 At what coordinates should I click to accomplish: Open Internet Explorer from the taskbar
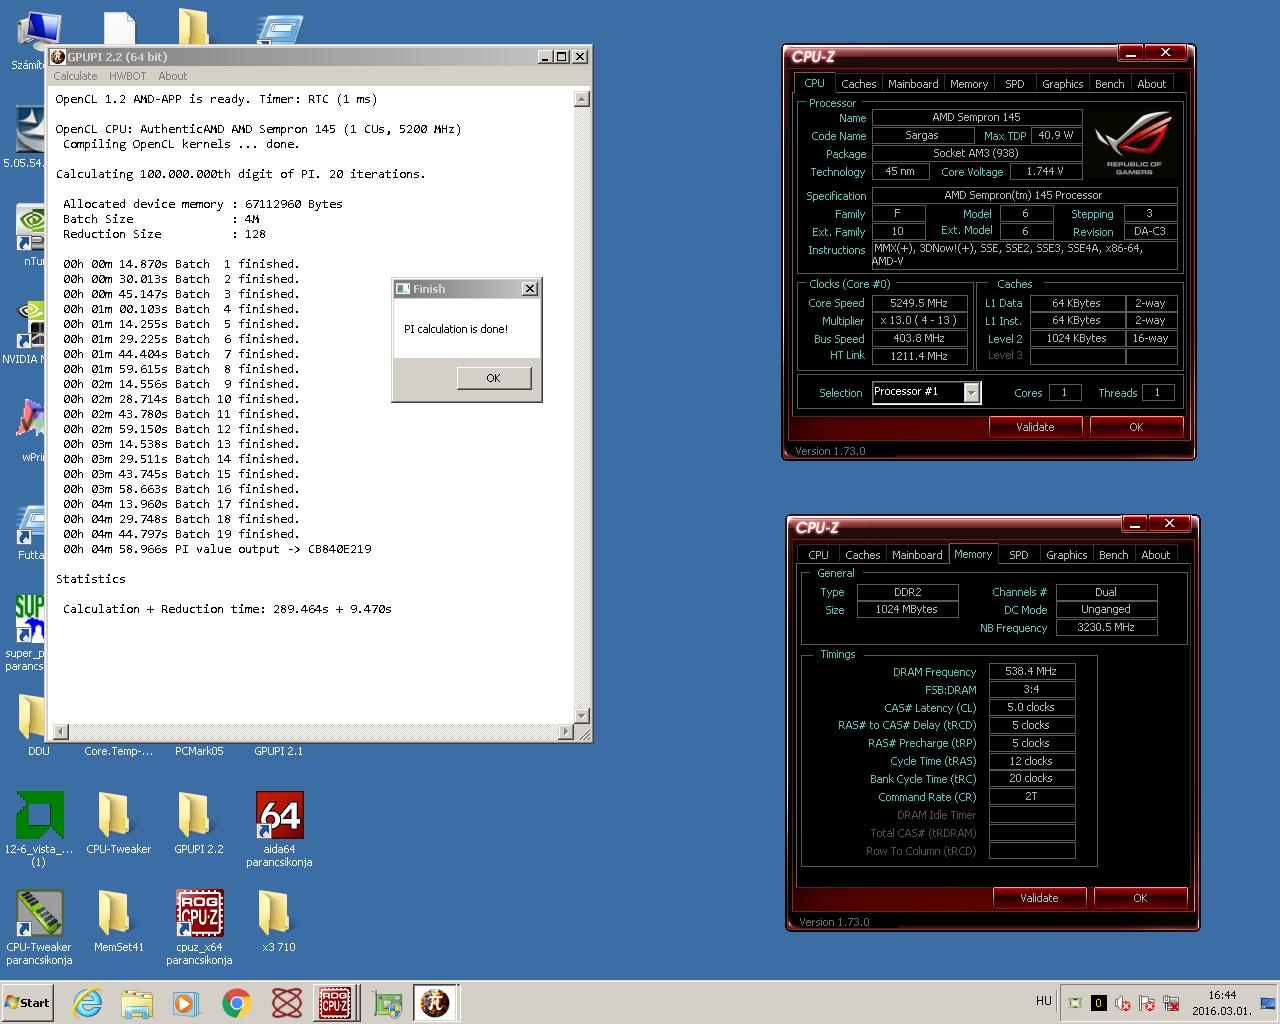pyautogui.click(x=88, y=1003)
